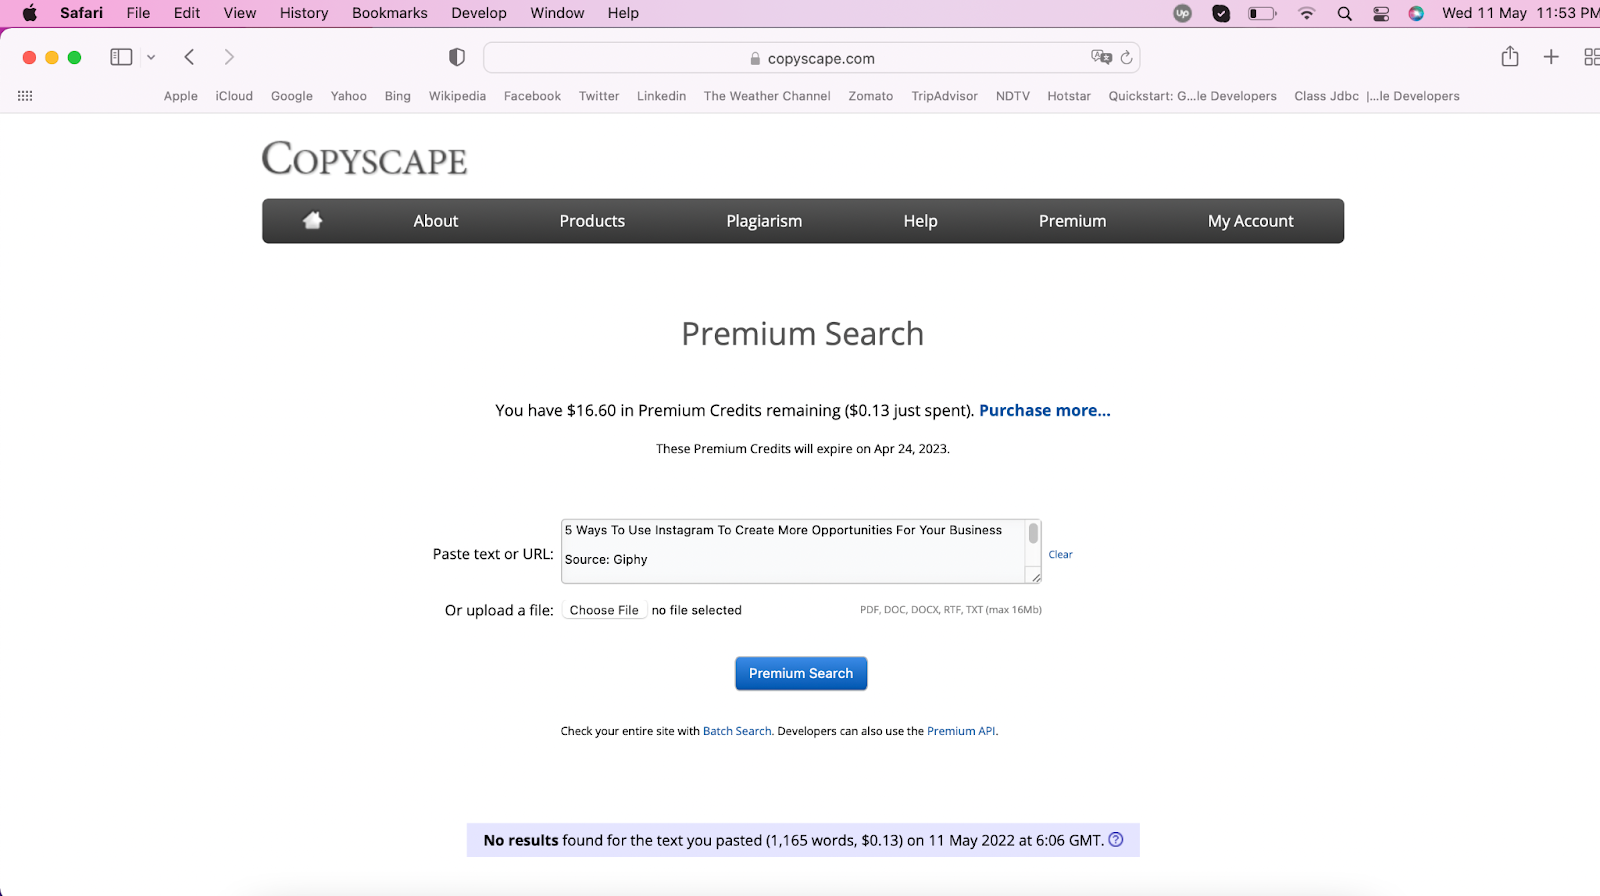Expand the sidebar options chevron
This screenshot has height=896, width=1600.
click(x=151, y=57)
